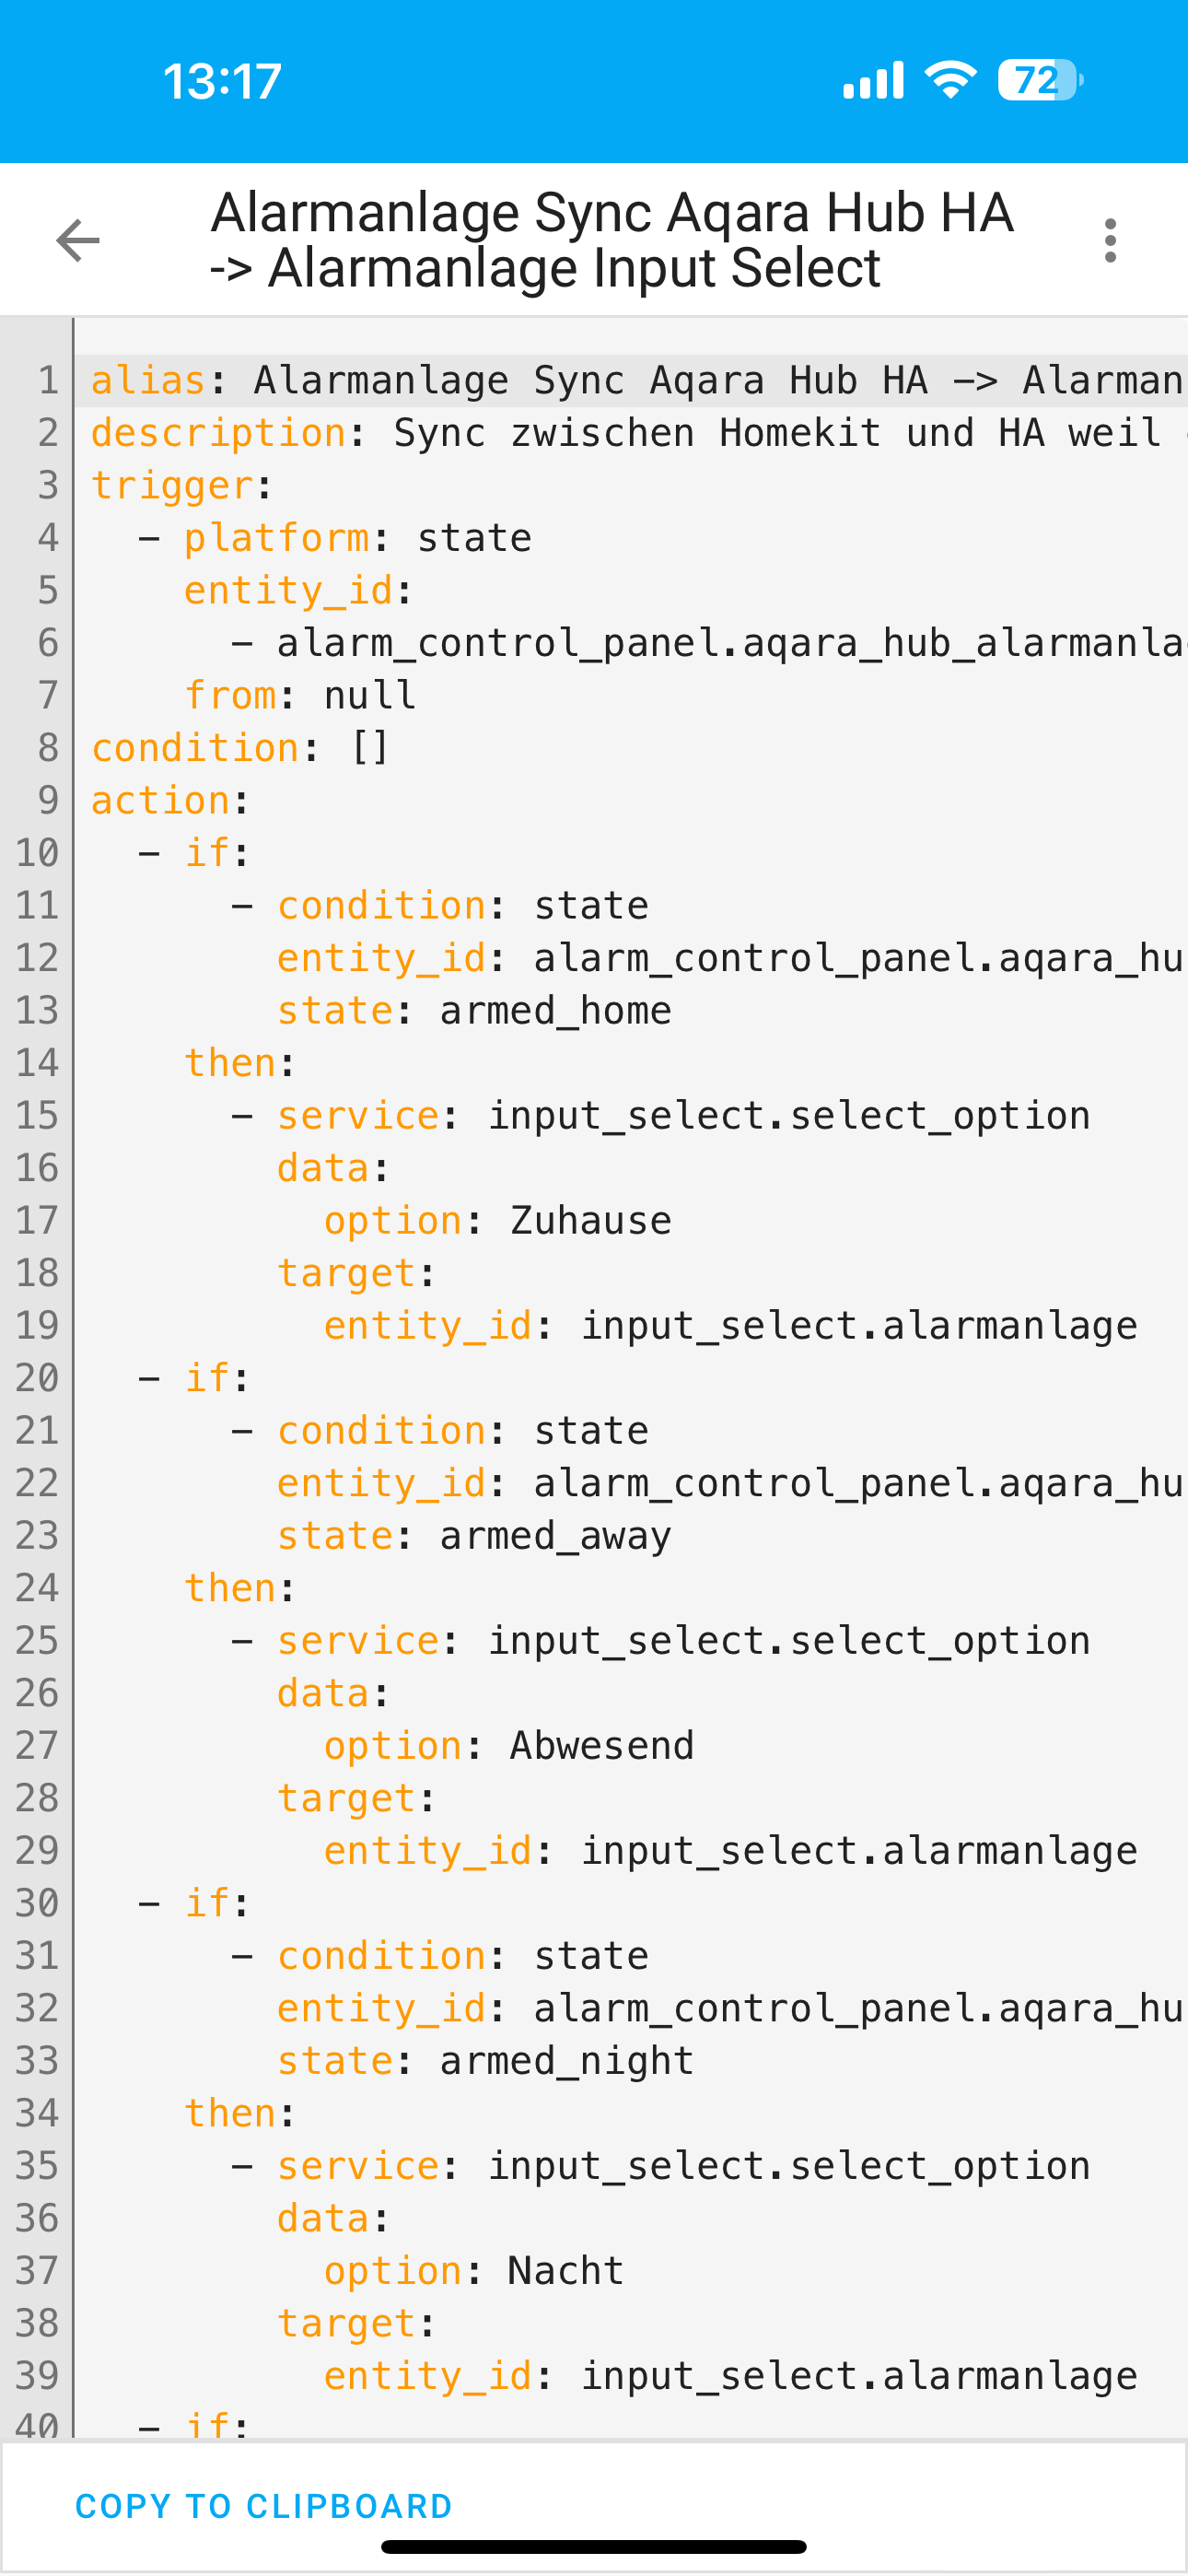Screen dimensions: 1188x2576
Task: Select state: armed_home on line 13
Action: pyautogui.click(x=474, y=1010)
